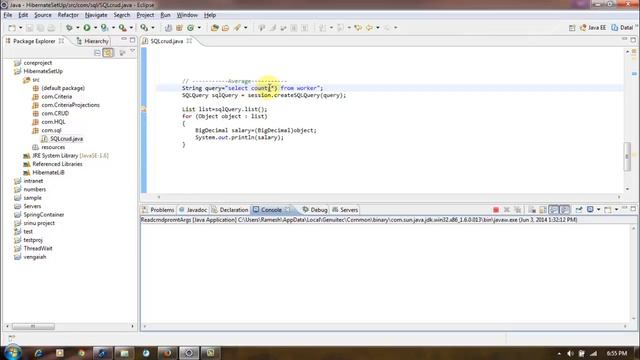Click Remove All Terminated Launches icon
The width and height of the screenshot is (640, 360).
click(518, 210)
